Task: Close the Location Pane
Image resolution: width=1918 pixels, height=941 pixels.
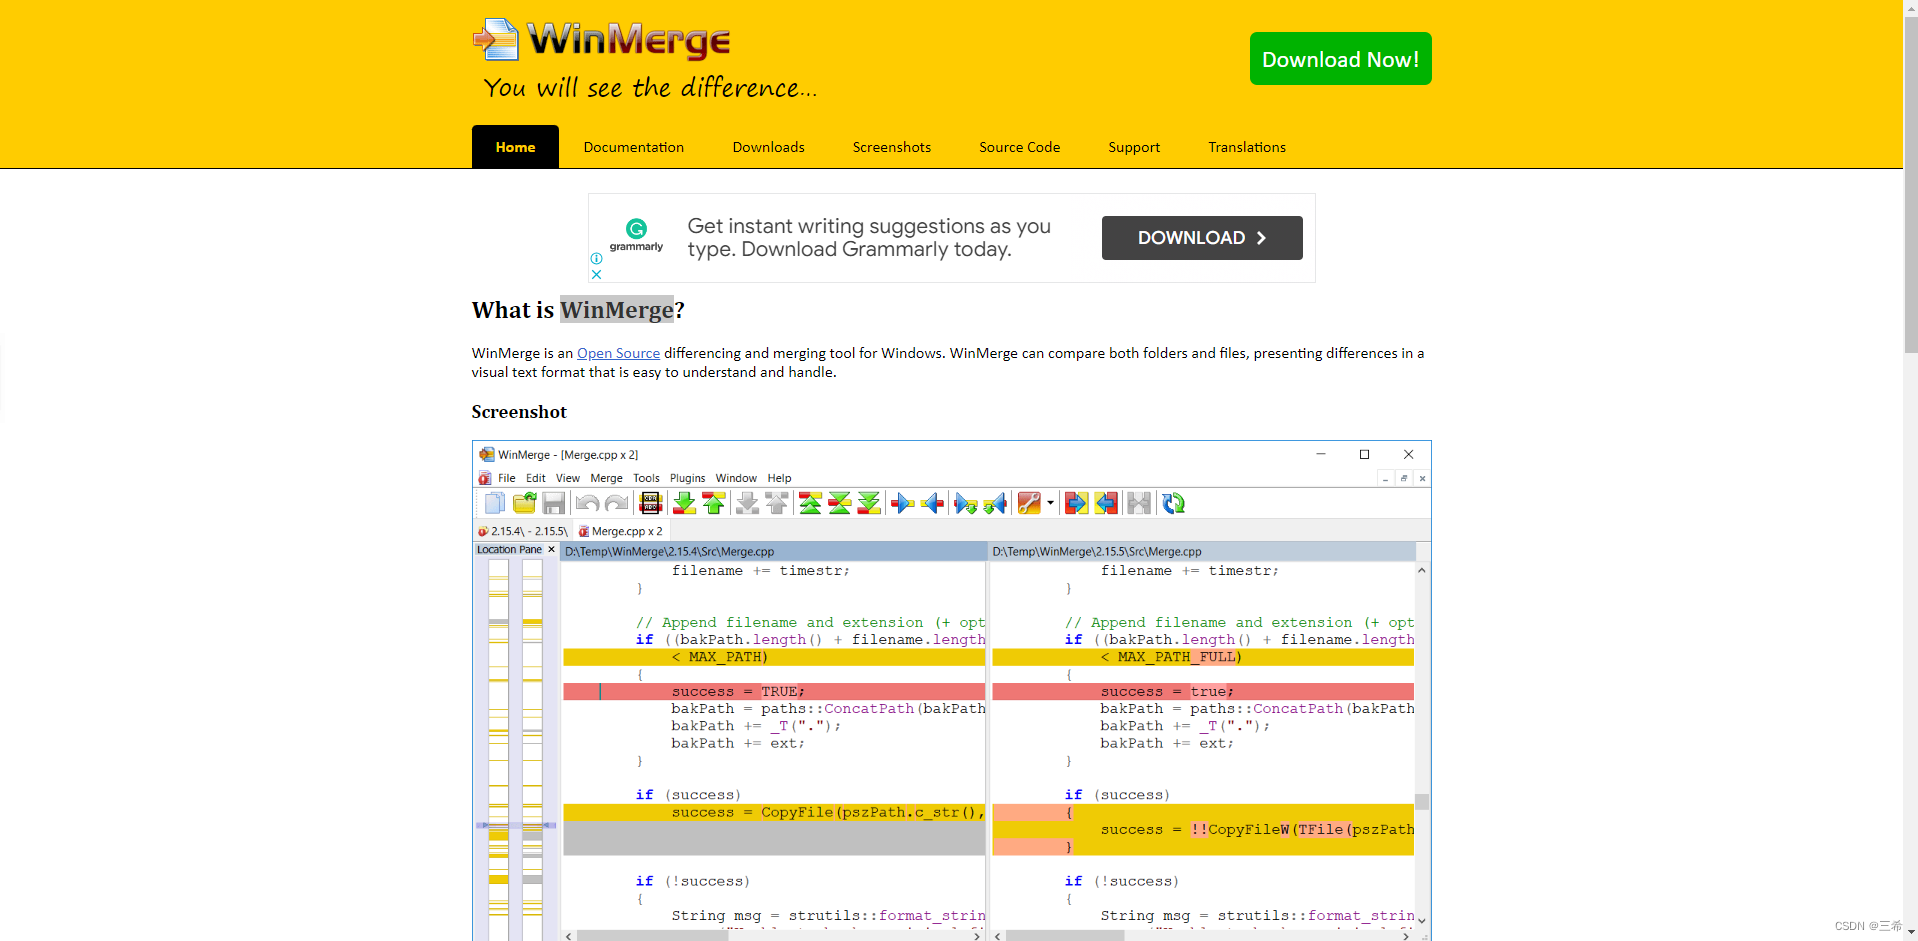Action: point(551,549)
